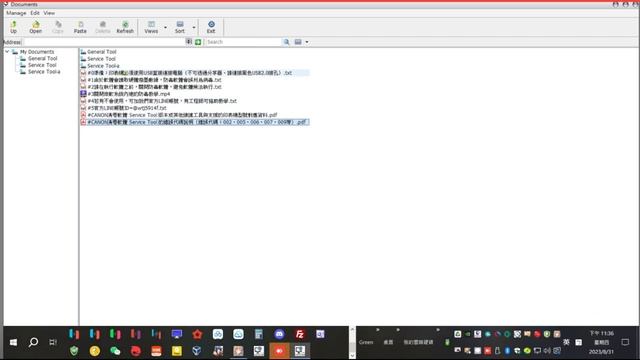The image size is (640, 360).
Task: Click the Green taskbar toolbar label
Action: click(x=366, y=342)
